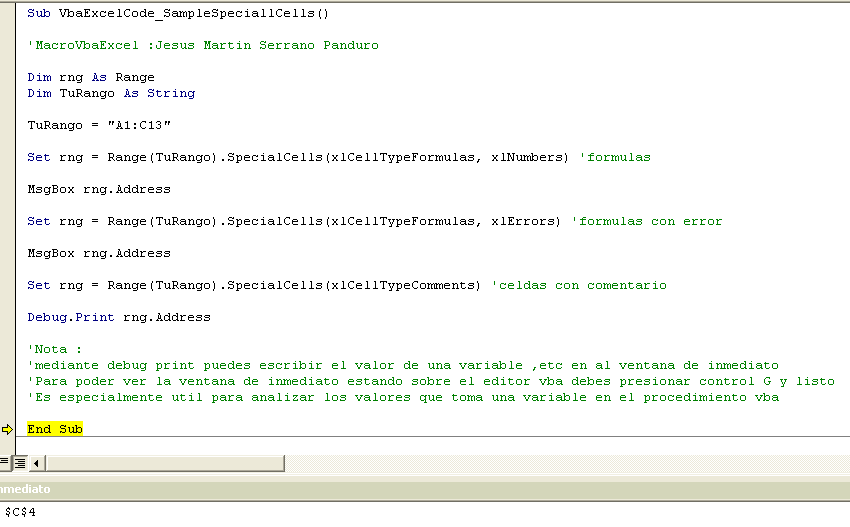
Task: Click the xlNumbers constant in the code
Action: click(x=526, y=157)
